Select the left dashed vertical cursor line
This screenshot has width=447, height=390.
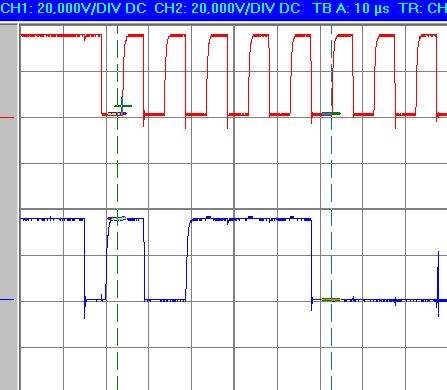point(117,207)
